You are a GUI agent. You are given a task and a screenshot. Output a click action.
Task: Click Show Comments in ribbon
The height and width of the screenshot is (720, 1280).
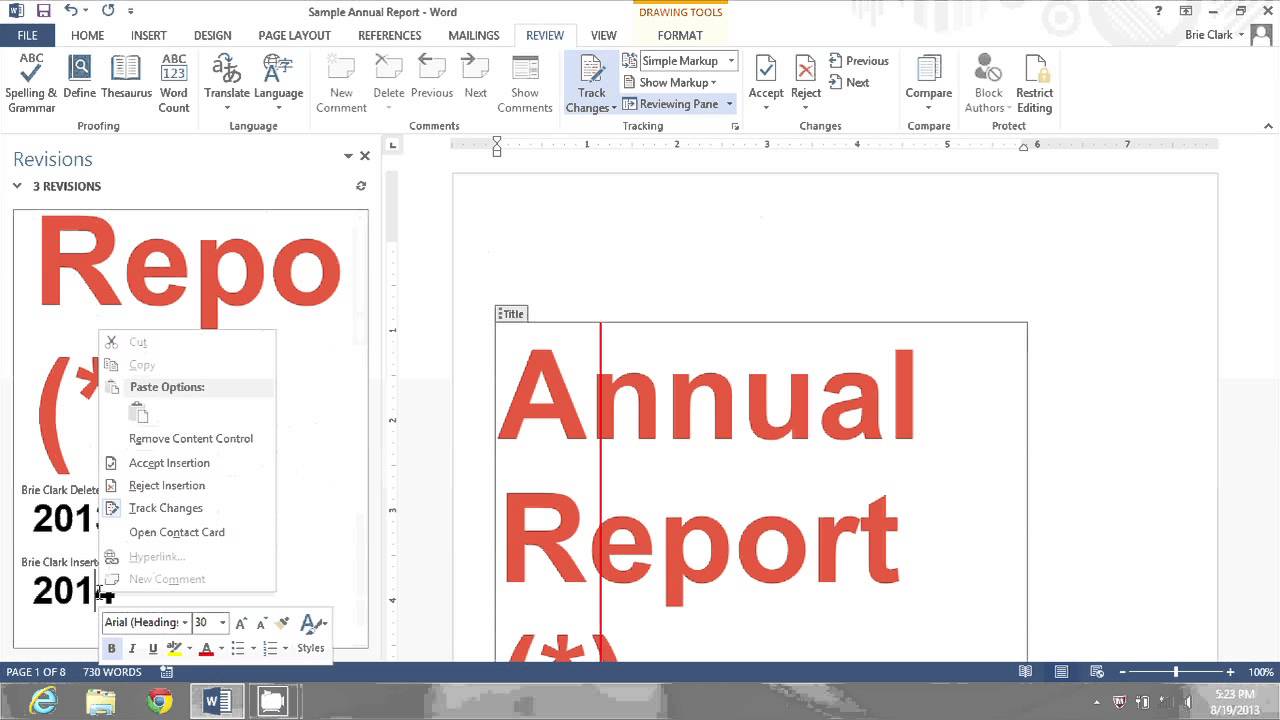525,83
